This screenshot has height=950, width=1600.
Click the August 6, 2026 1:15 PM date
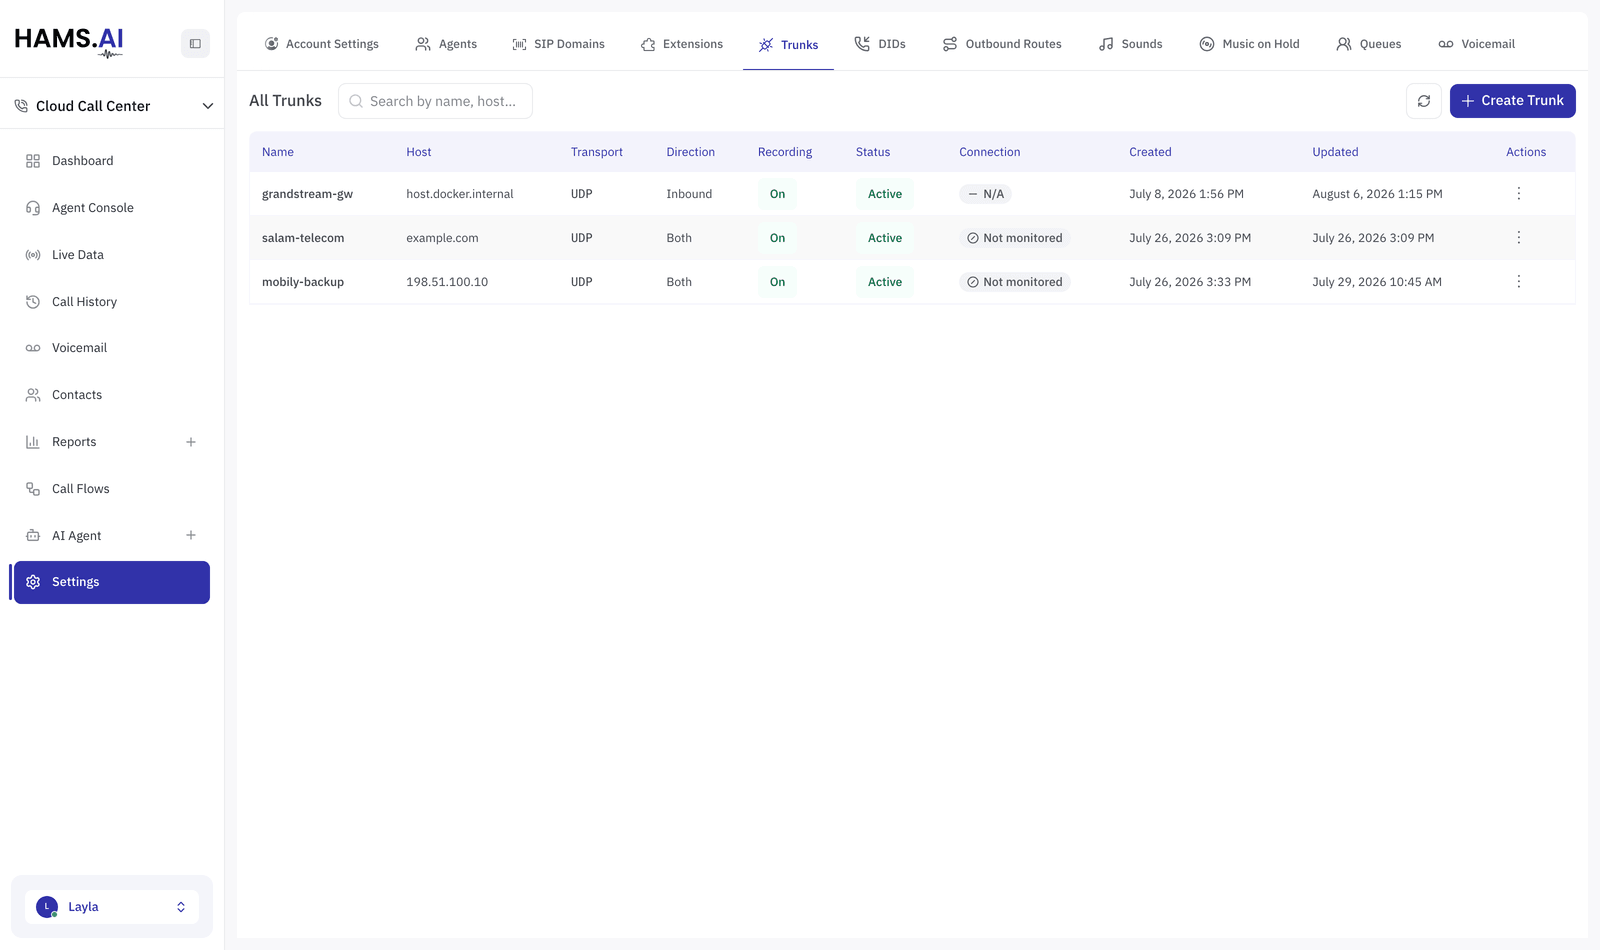(1377, 194)
